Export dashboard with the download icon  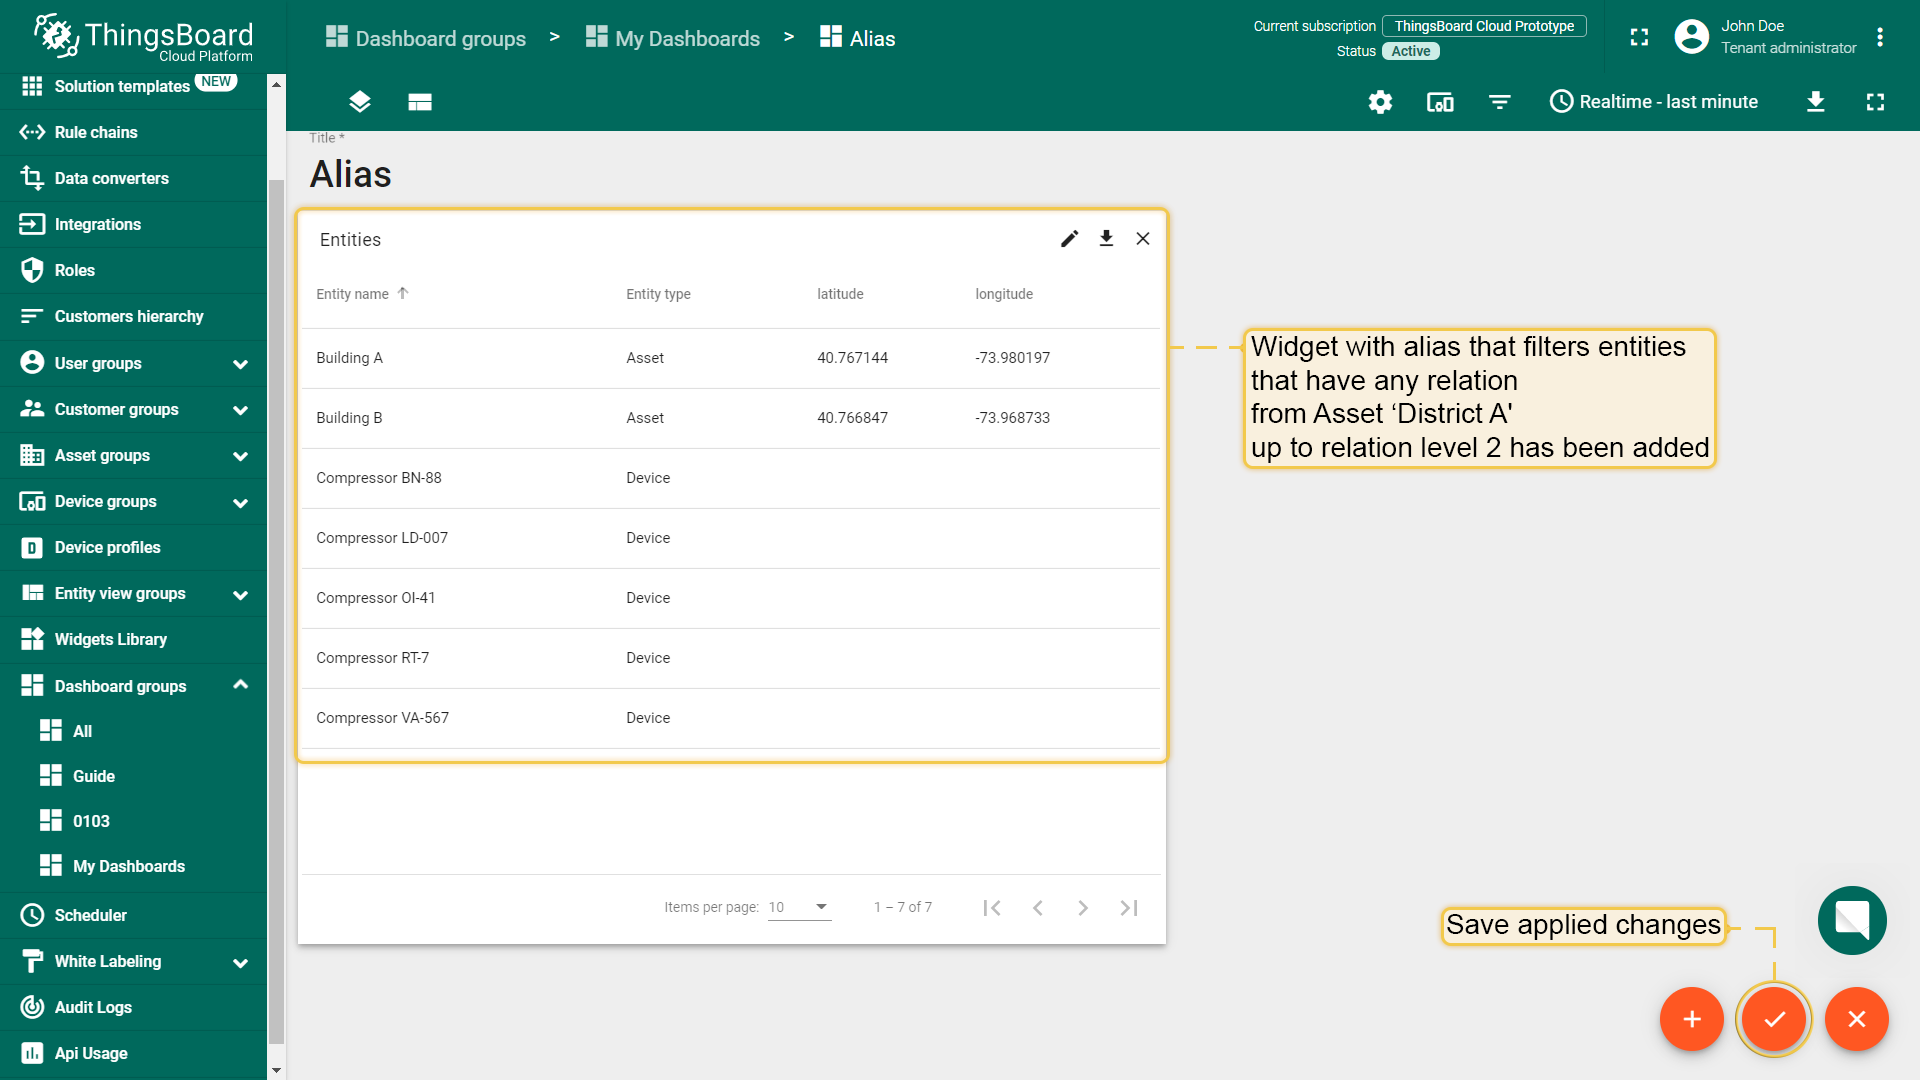tap(1816, 102)
